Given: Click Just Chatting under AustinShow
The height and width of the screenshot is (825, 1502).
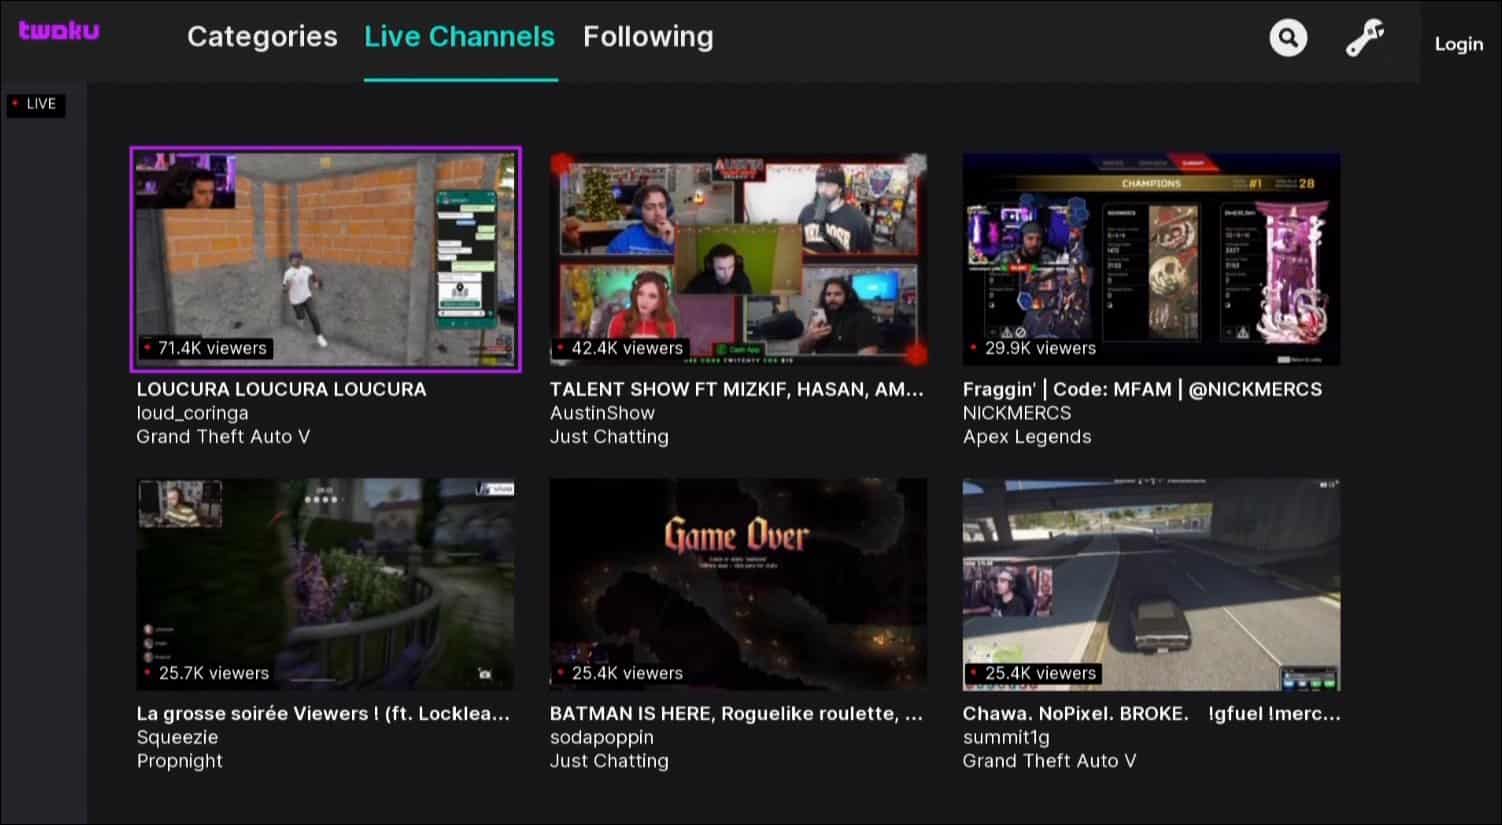Looking at the screenshot, I should 609,437.
